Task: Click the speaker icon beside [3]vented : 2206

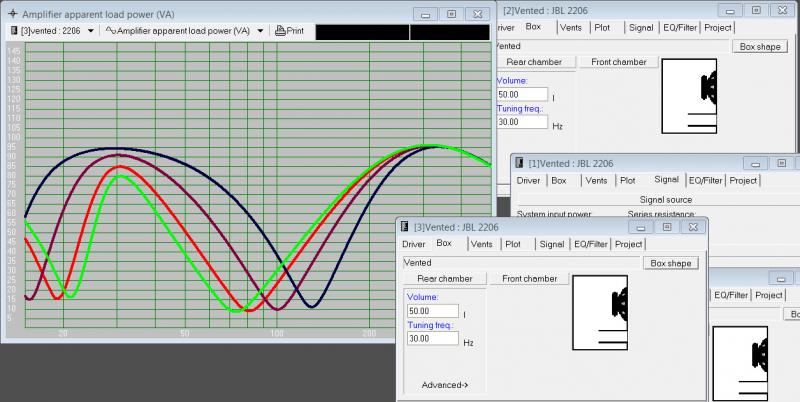Action: pyautogui.click(x=13, y=31)
